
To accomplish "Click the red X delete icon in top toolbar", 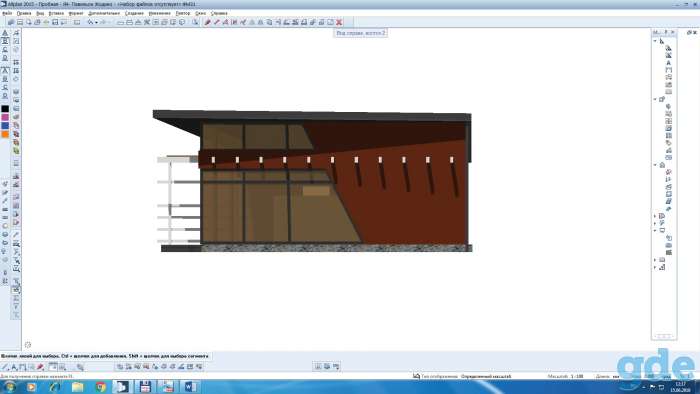I will coord(339,22).
